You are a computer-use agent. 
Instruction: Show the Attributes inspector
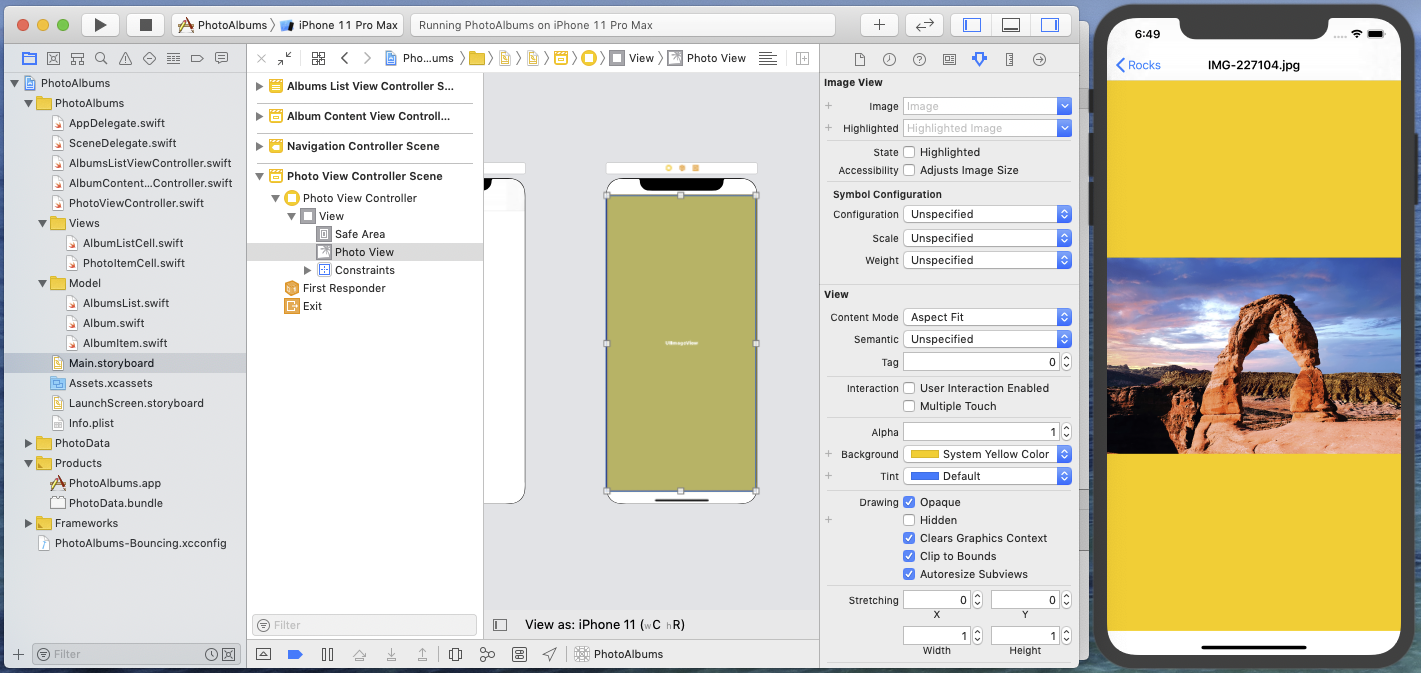click(x=979, y=59)
